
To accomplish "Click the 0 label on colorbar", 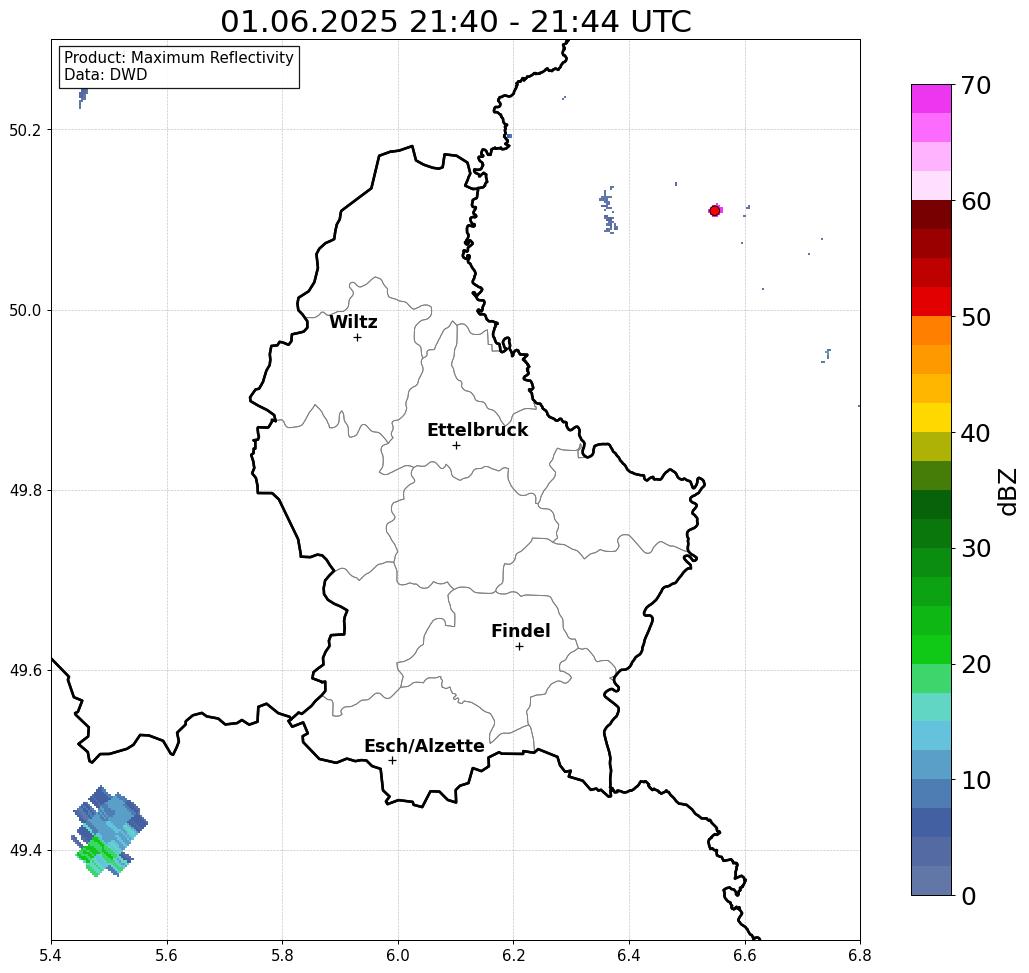I will (x=968, y=896).
